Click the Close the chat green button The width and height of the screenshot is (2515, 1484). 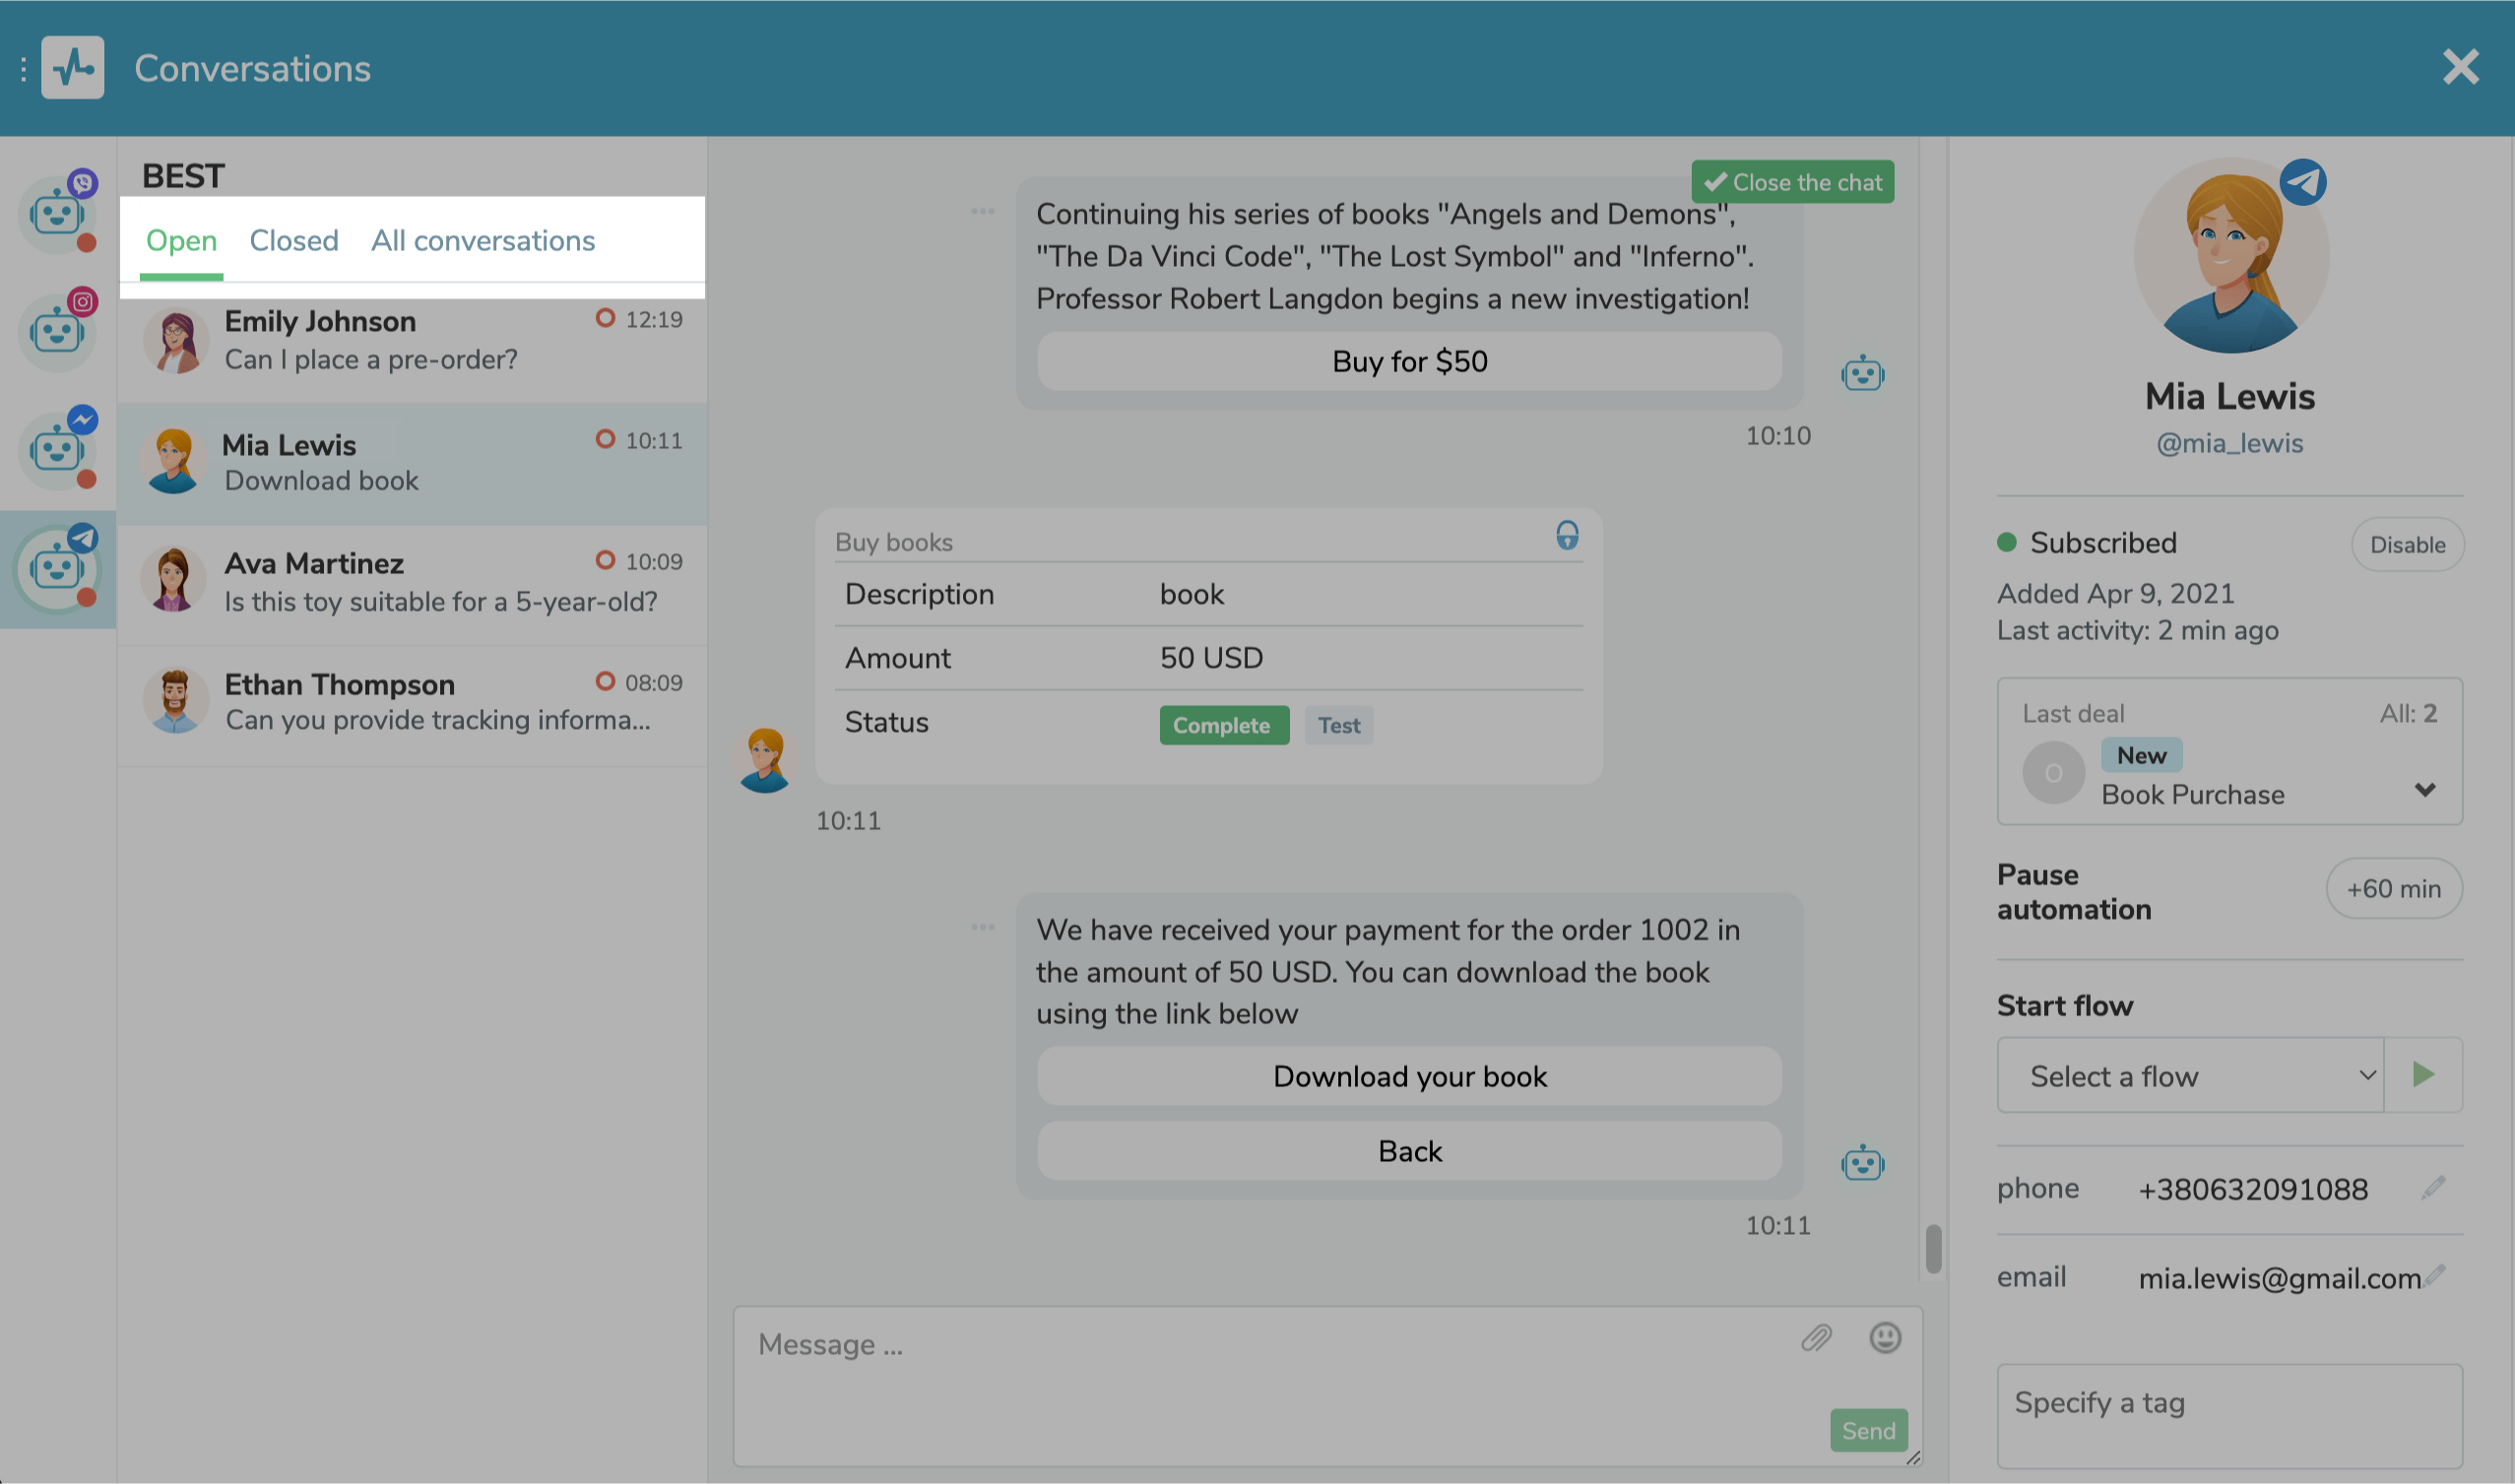[1791, 182]
